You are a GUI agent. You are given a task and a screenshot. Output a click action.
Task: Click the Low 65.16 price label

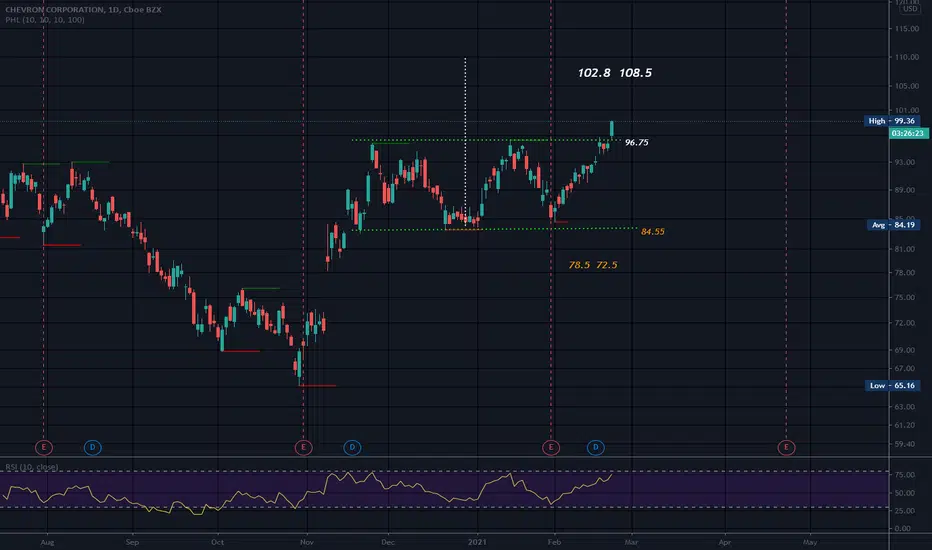892,385
